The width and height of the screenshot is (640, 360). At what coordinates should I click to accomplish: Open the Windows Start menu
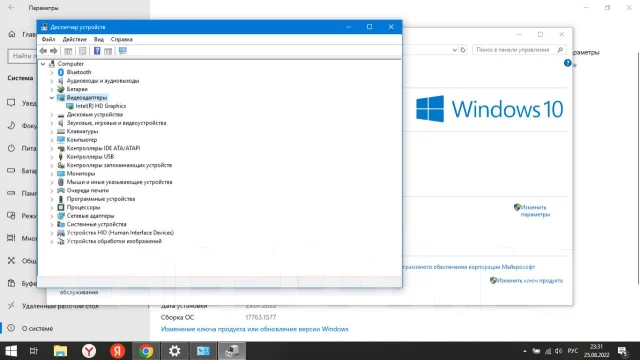[11, 351]
